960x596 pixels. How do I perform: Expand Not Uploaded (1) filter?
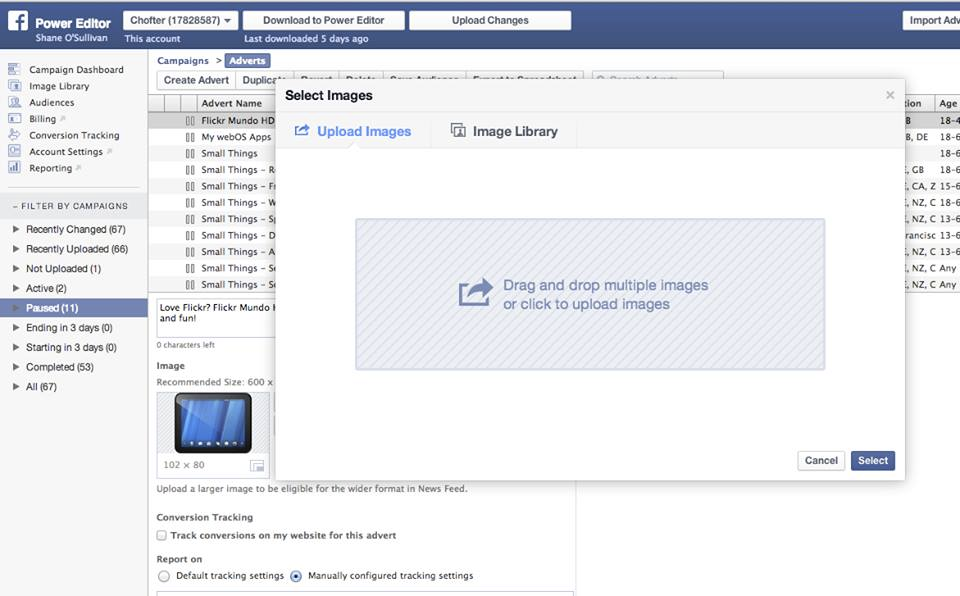click(x=16, y=268)
